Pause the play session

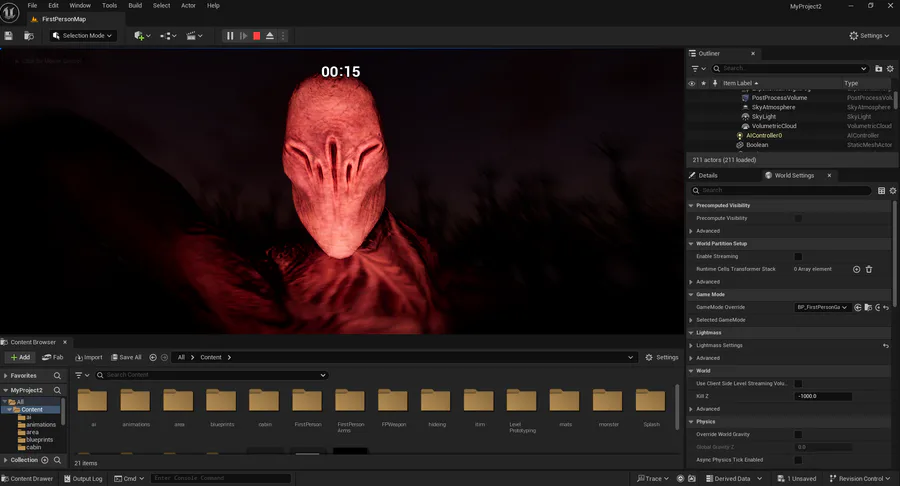230,36
